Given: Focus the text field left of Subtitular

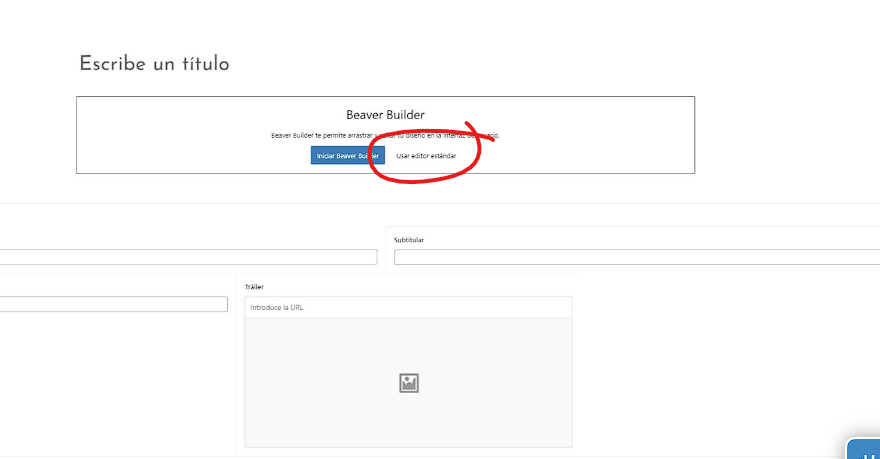Looking at the screenshot, I should (189, 257).
